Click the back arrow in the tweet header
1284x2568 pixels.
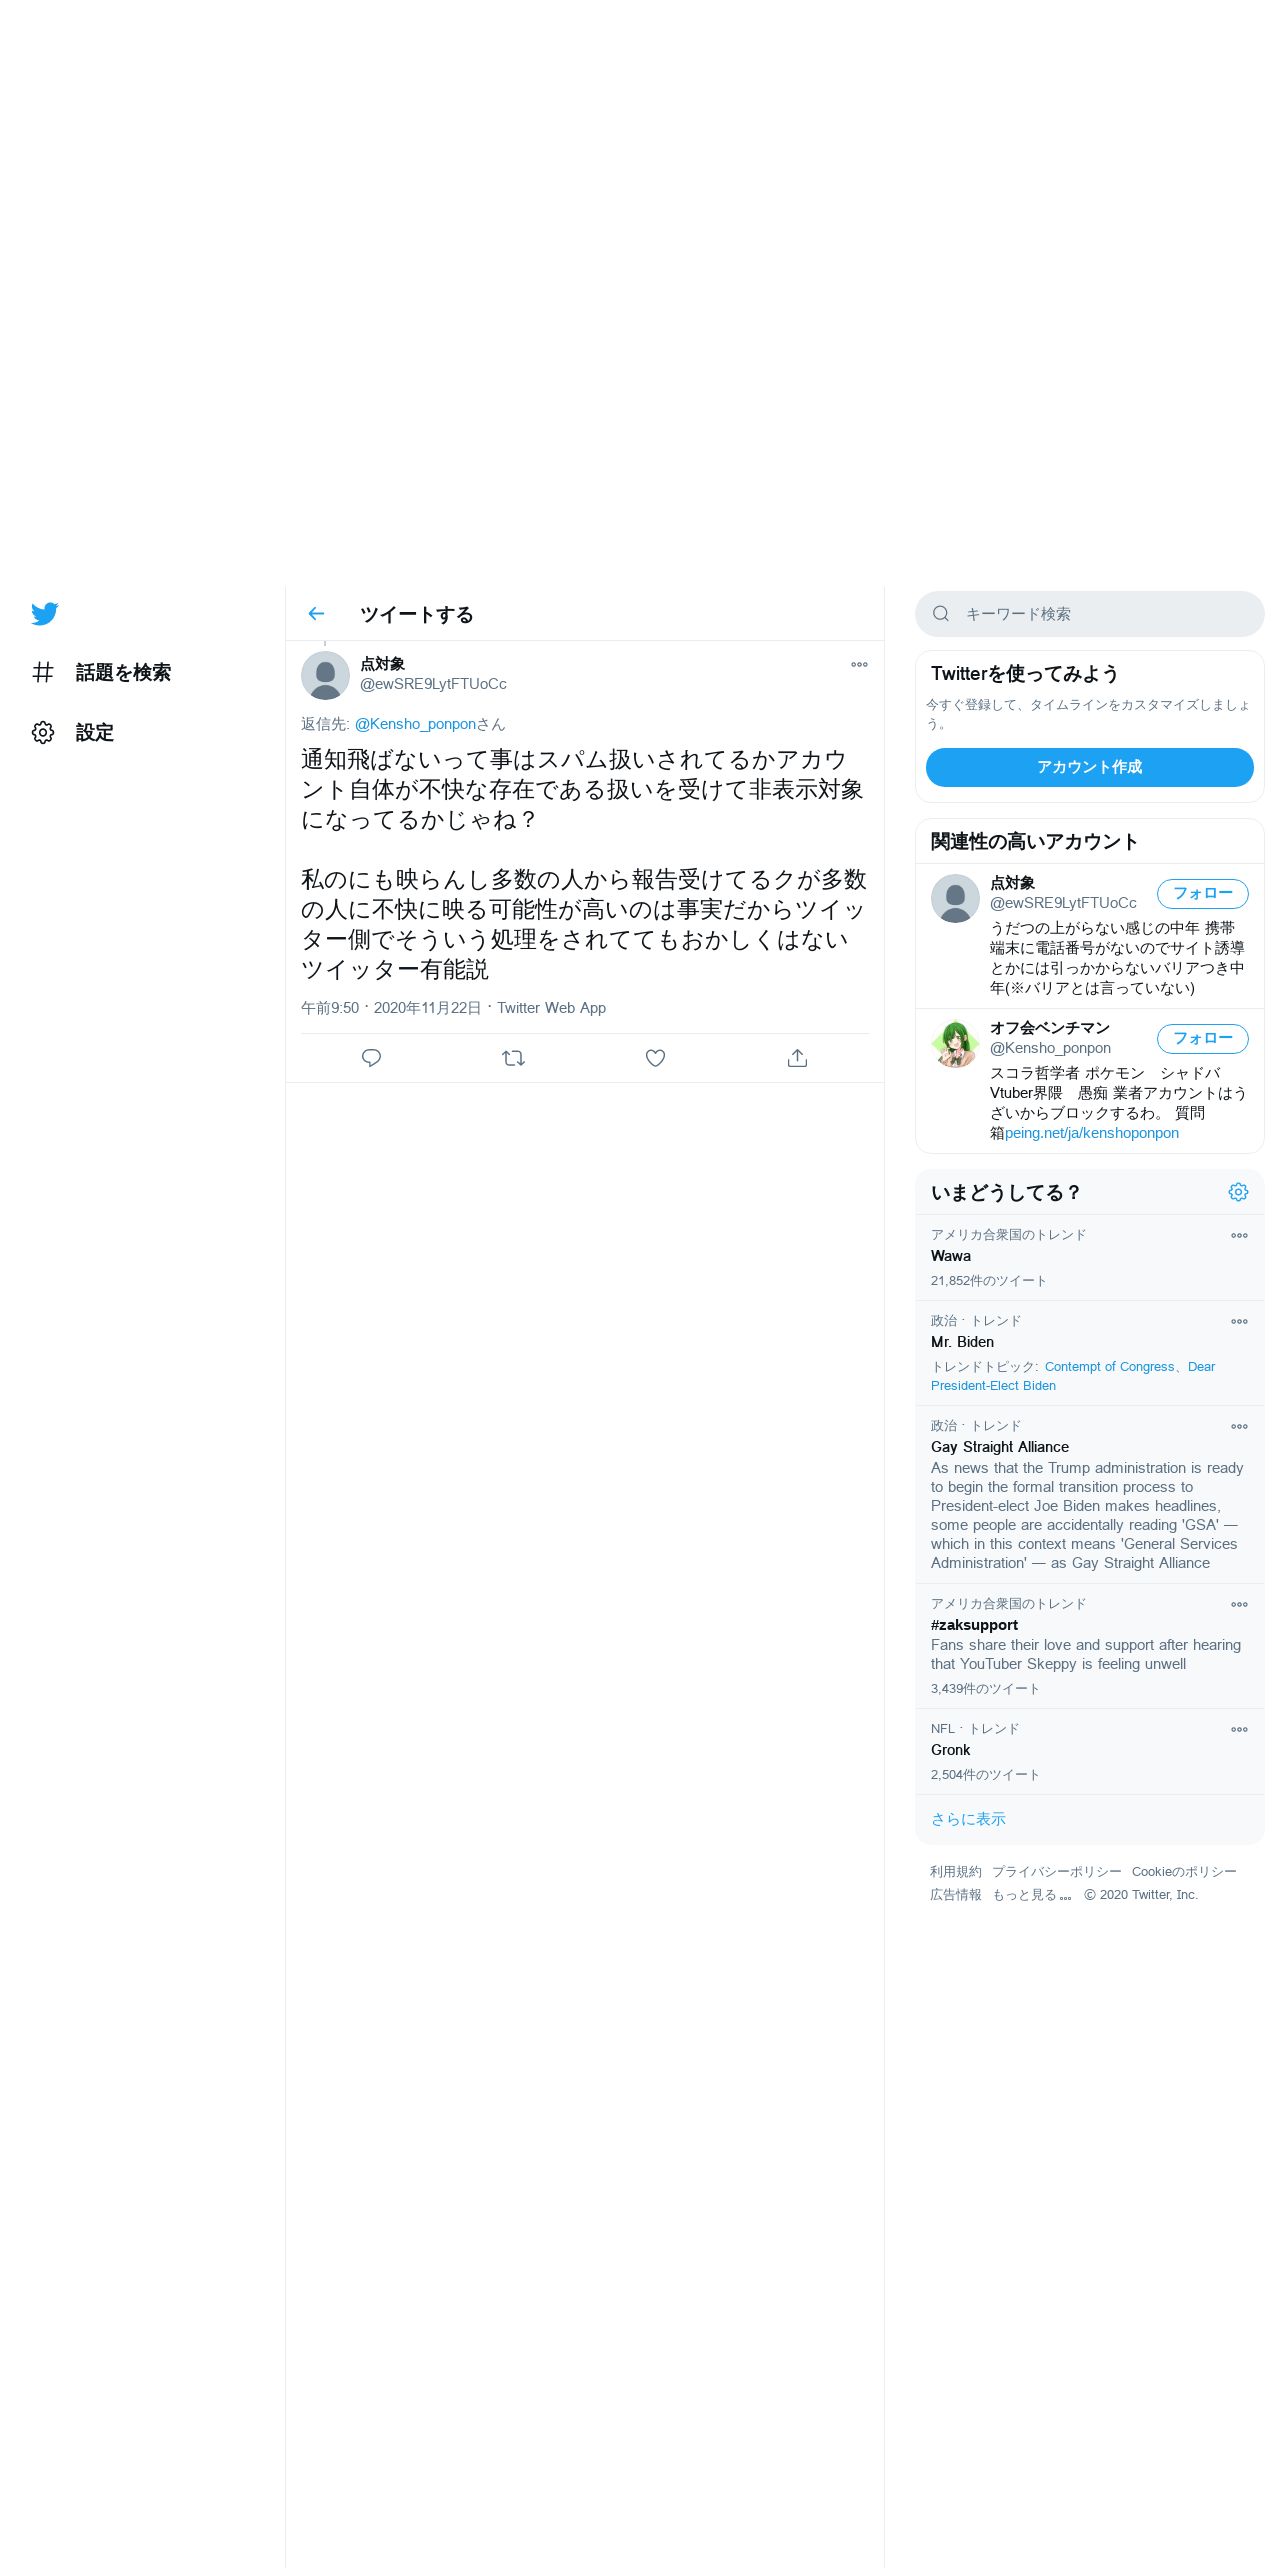(x=316, y=614)
